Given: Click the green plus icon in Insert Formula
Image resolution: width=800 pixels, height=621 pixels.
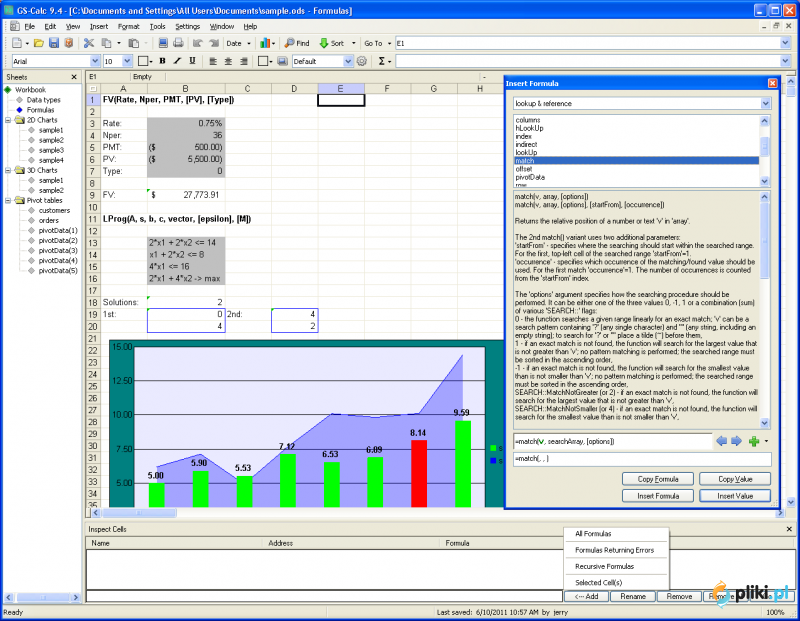Looking at the screenshot, I should (x=754, y=441).
